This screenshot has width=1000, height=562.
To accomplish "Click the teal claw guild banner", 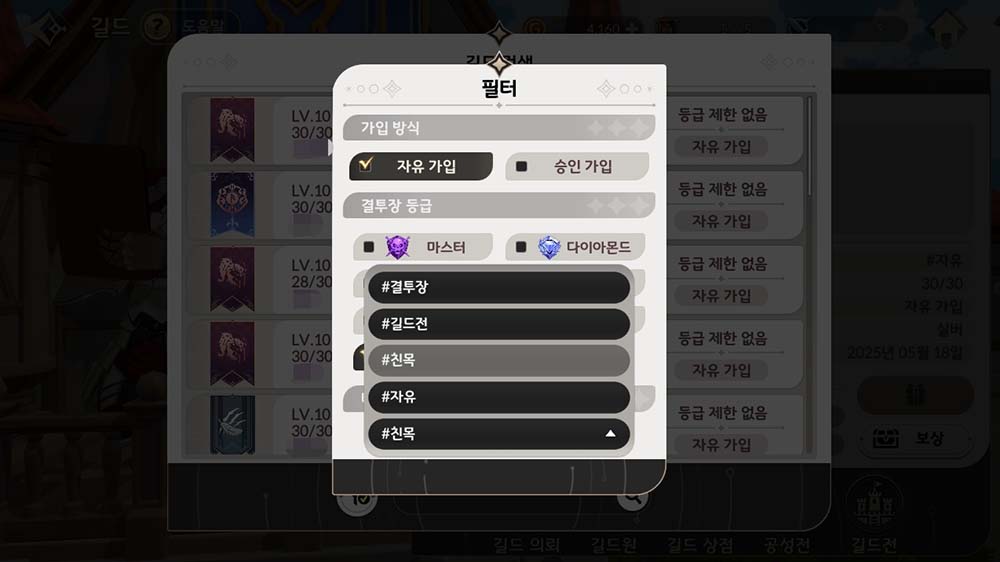I will [x=232, y=425].
